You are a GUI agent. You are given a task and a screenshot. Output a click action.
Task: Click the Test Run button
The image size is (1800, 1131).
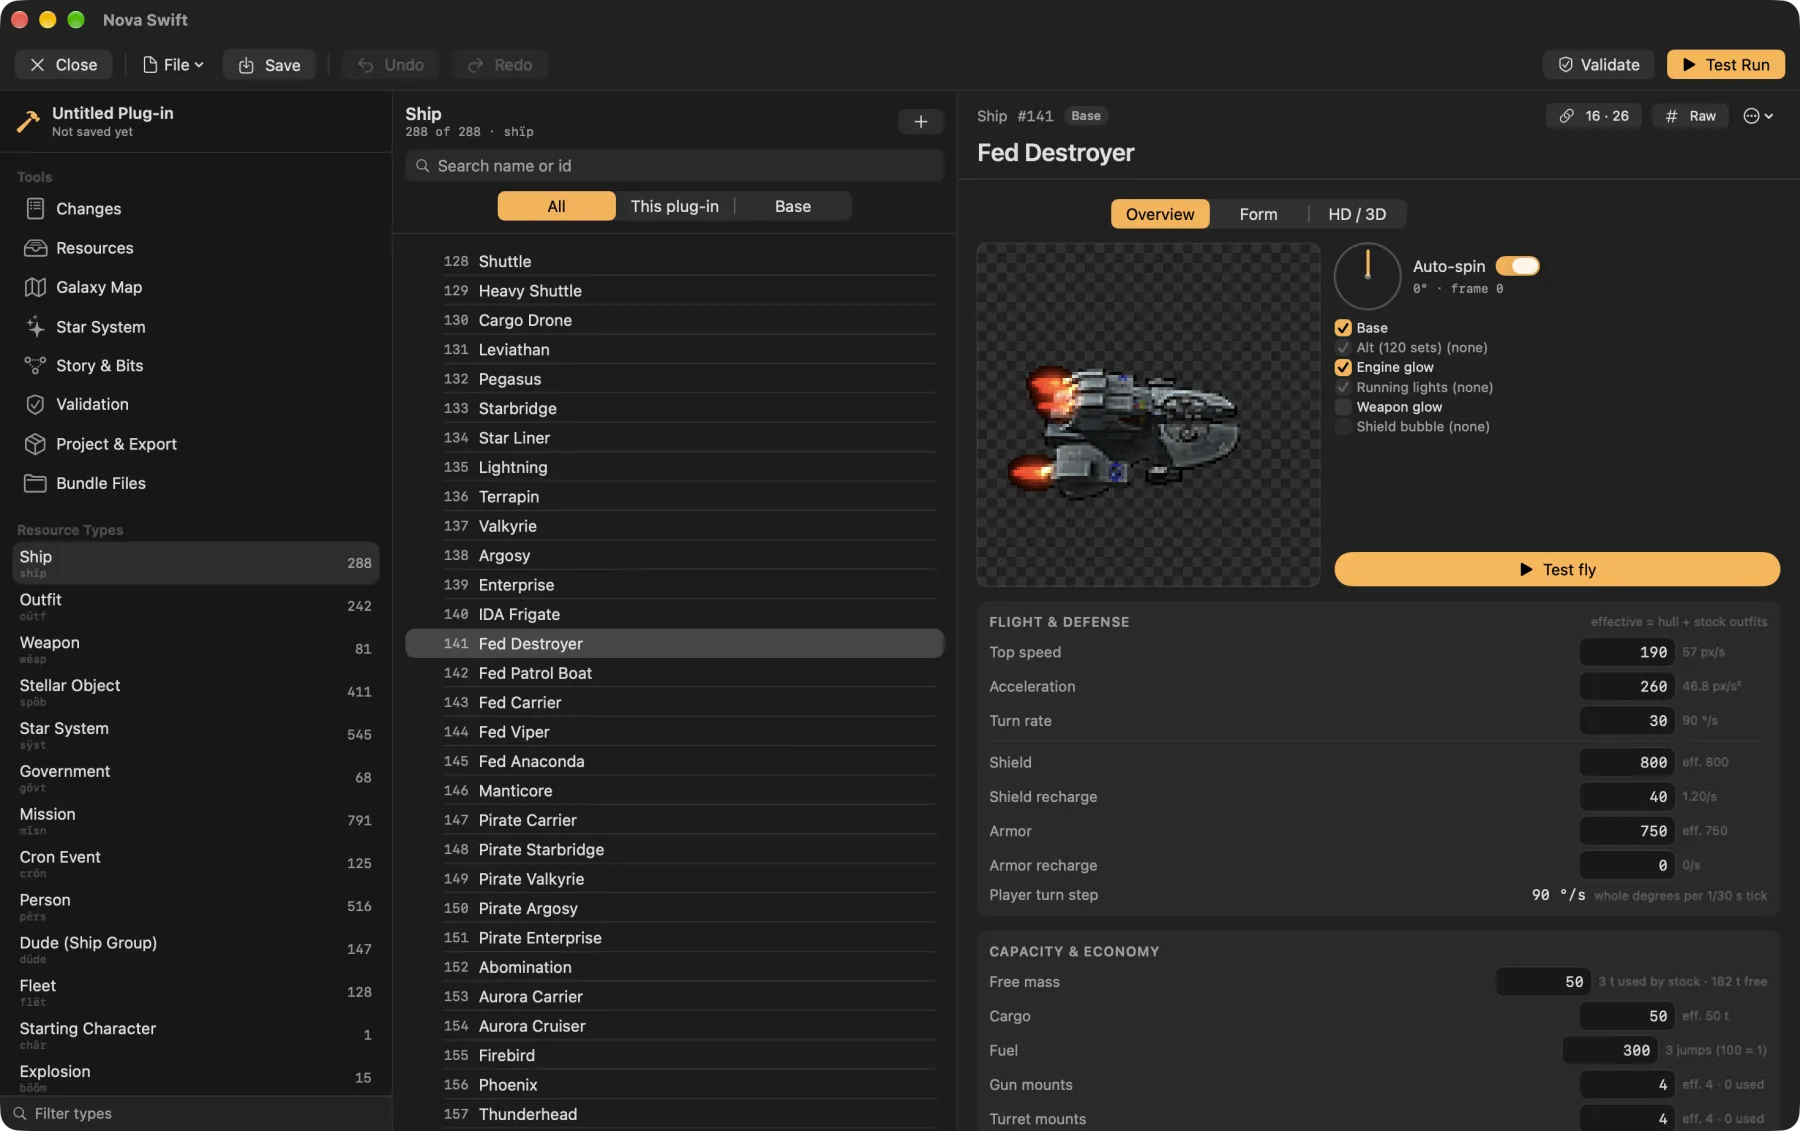1726,65
